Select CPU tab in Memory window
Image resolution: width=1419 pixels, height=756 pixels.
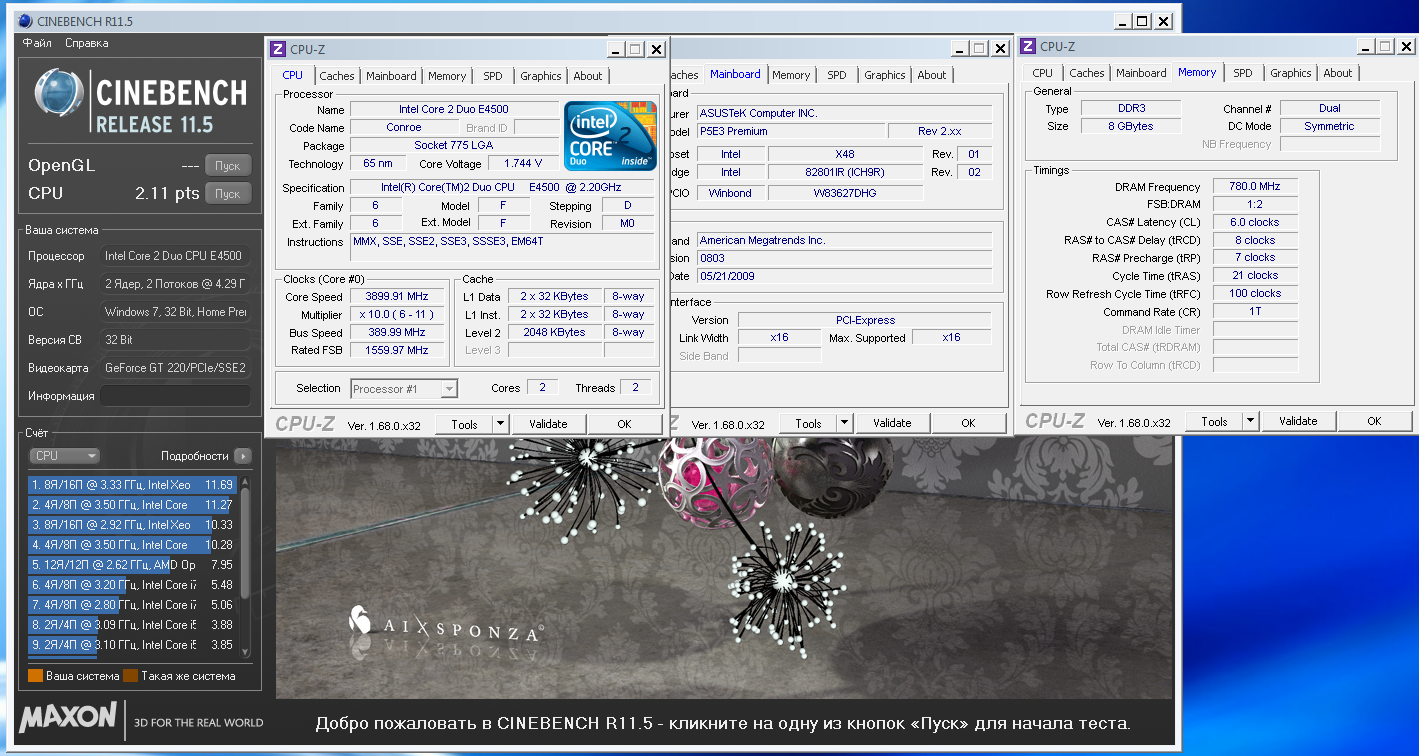point(1043,73)
